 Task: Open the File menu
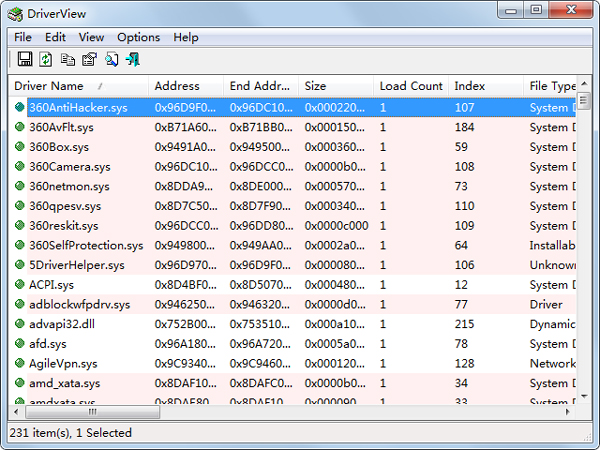pos(23,37)
